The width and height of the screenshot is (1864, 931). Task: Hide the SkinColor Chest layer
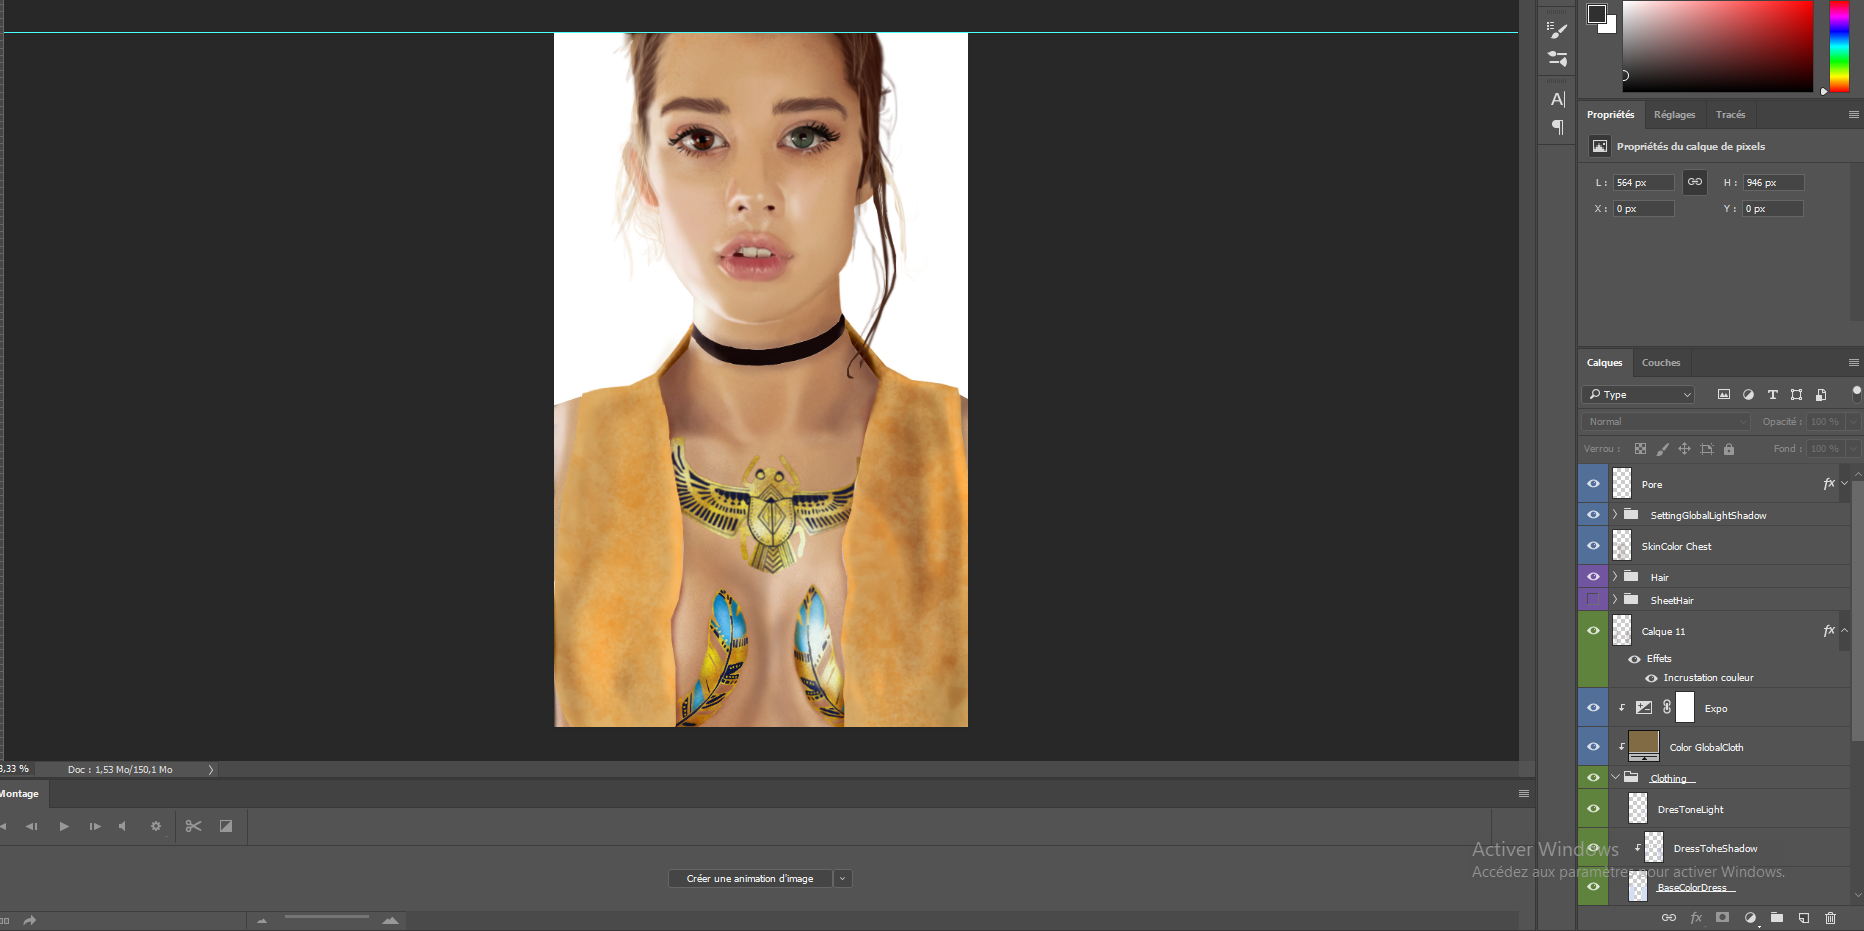point(1593,546)
